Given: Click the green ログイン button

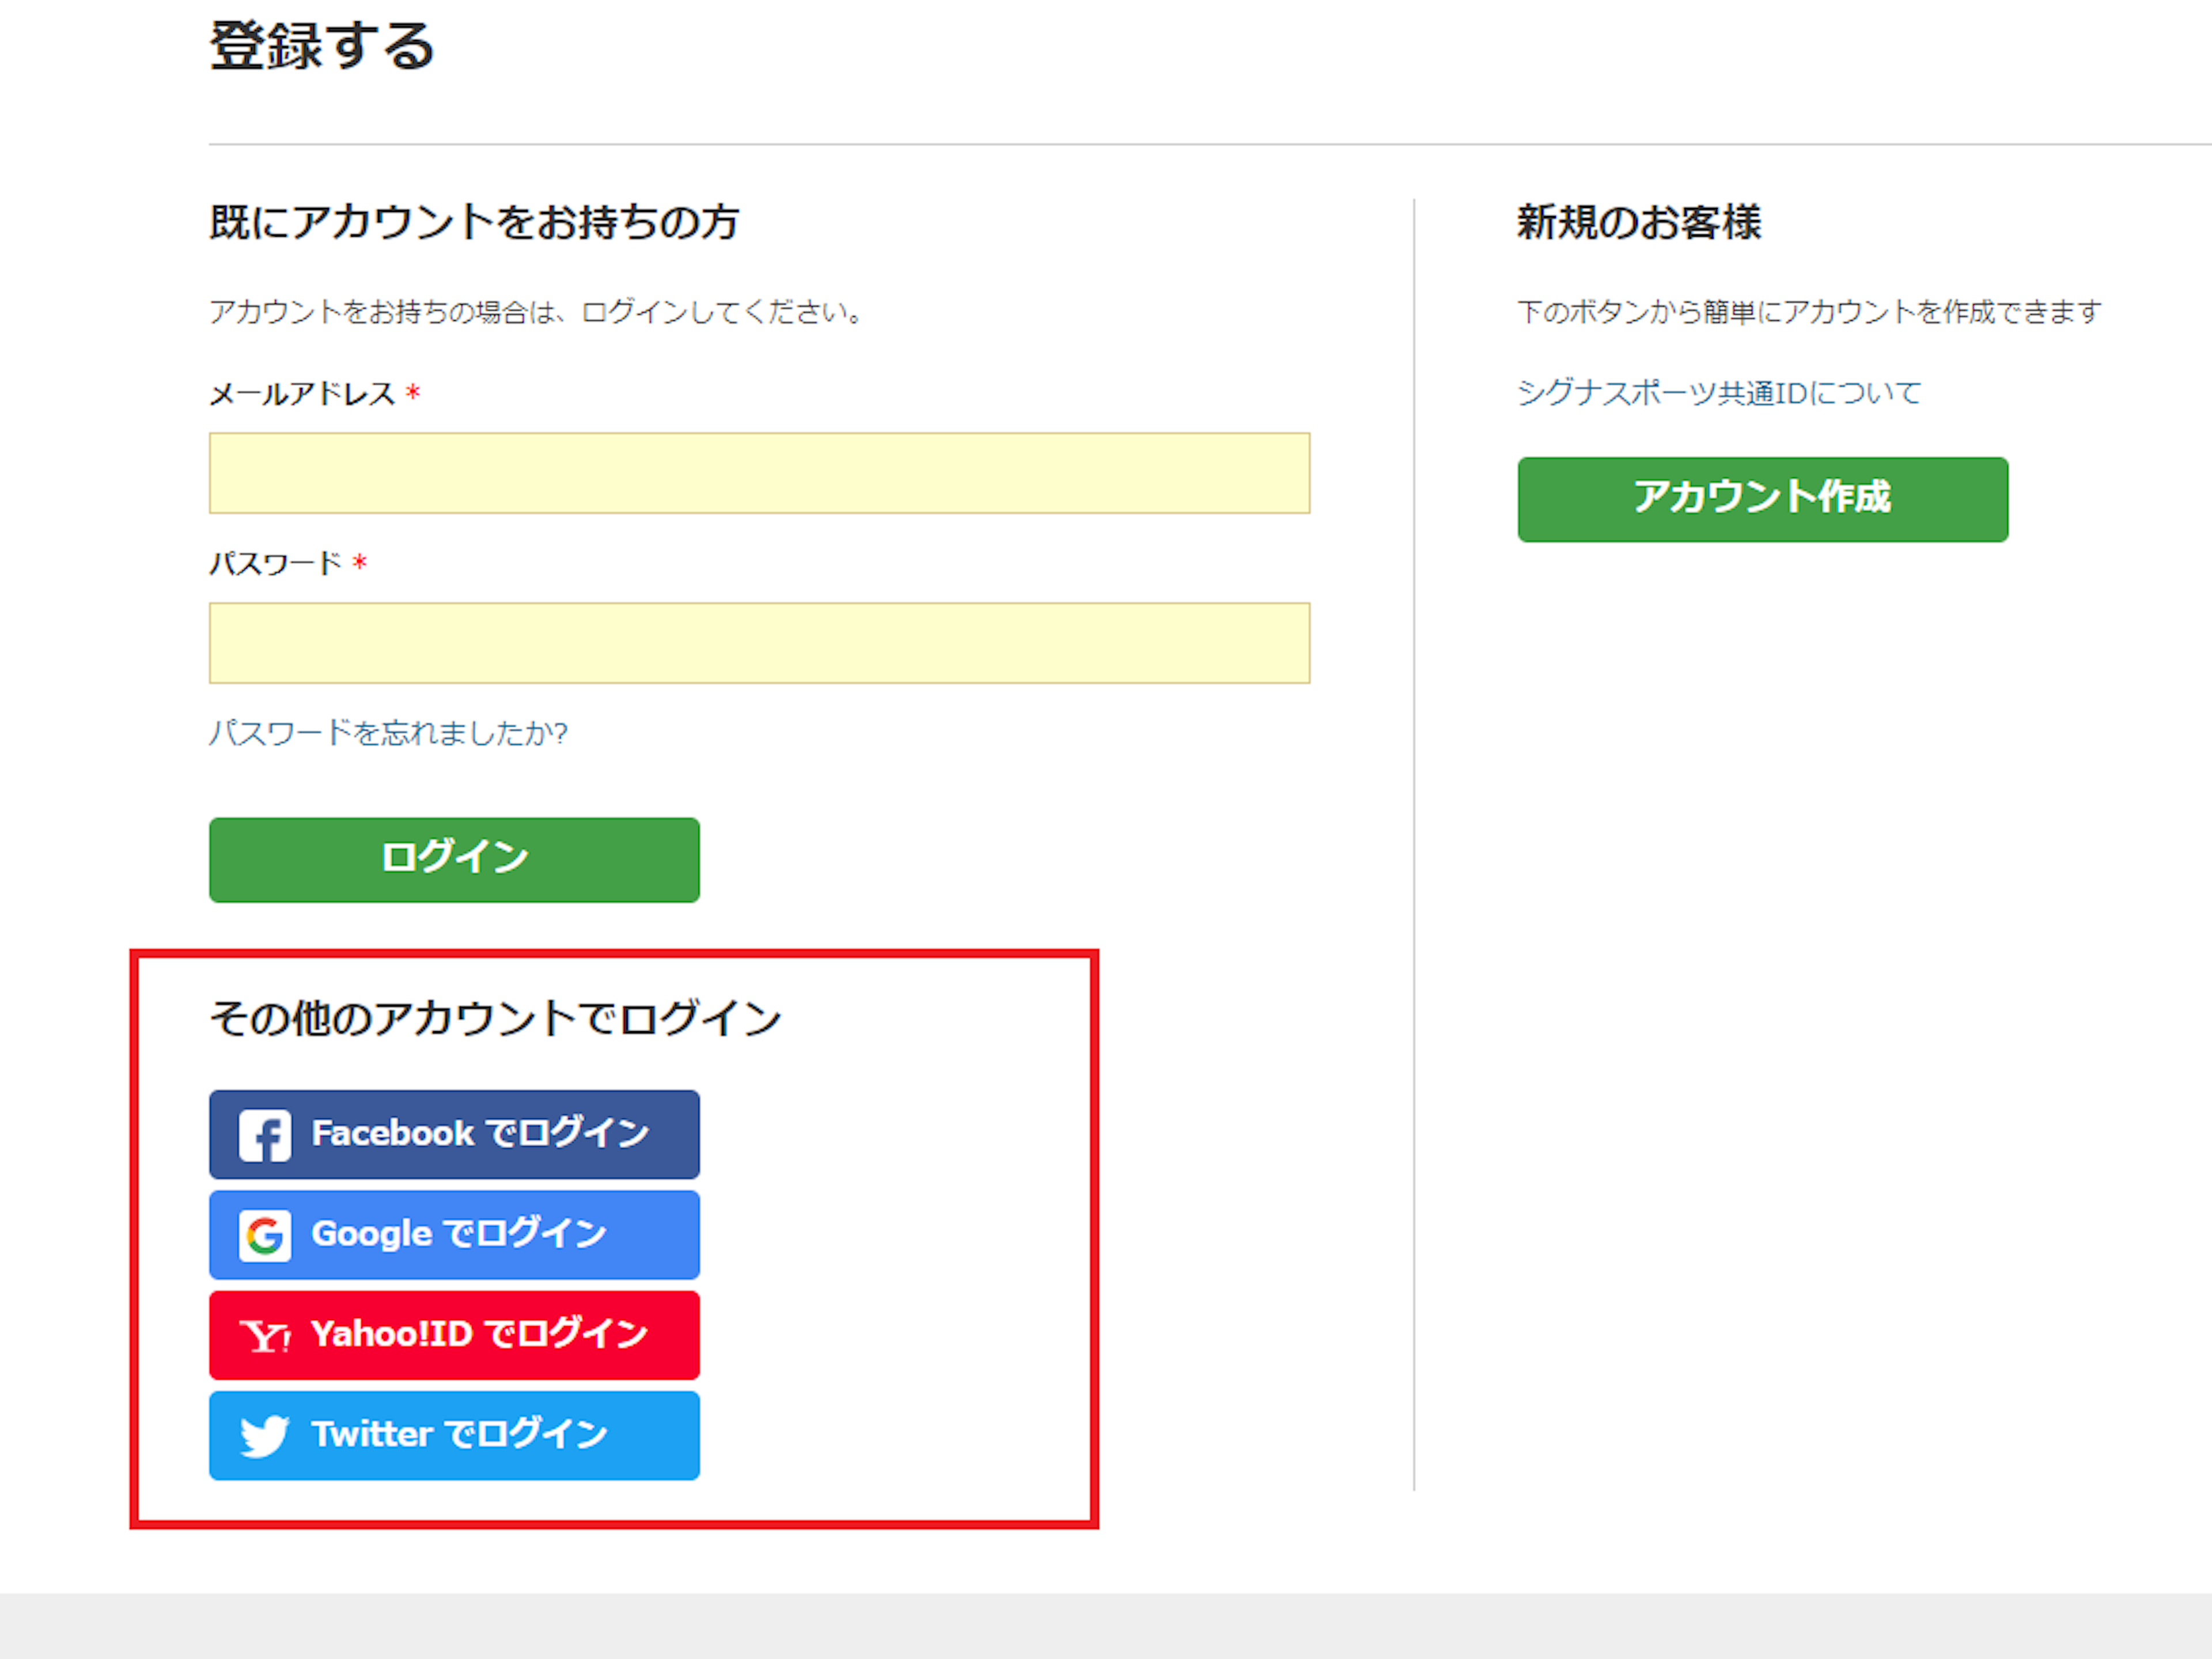Looking at the screenshot, I should 454,859.
